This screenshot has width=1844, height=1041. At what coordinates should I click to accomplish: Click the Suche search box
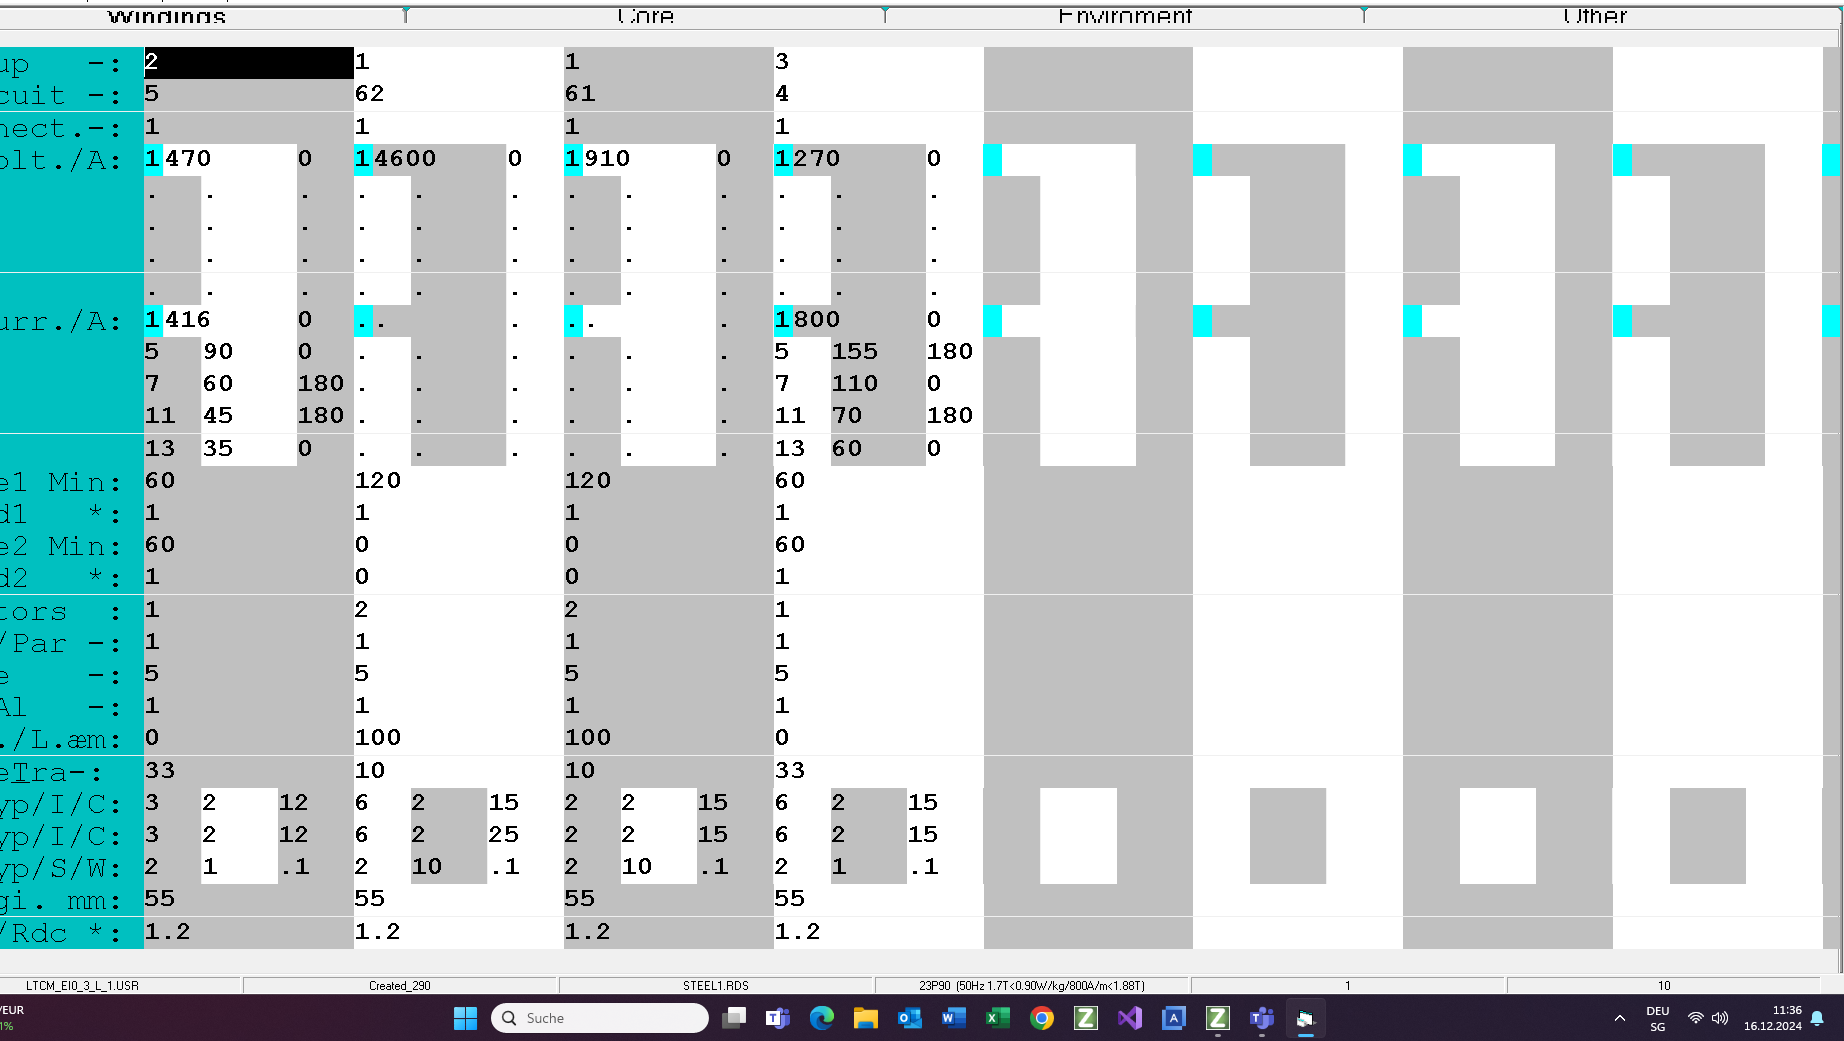(x=600, y=1018)
